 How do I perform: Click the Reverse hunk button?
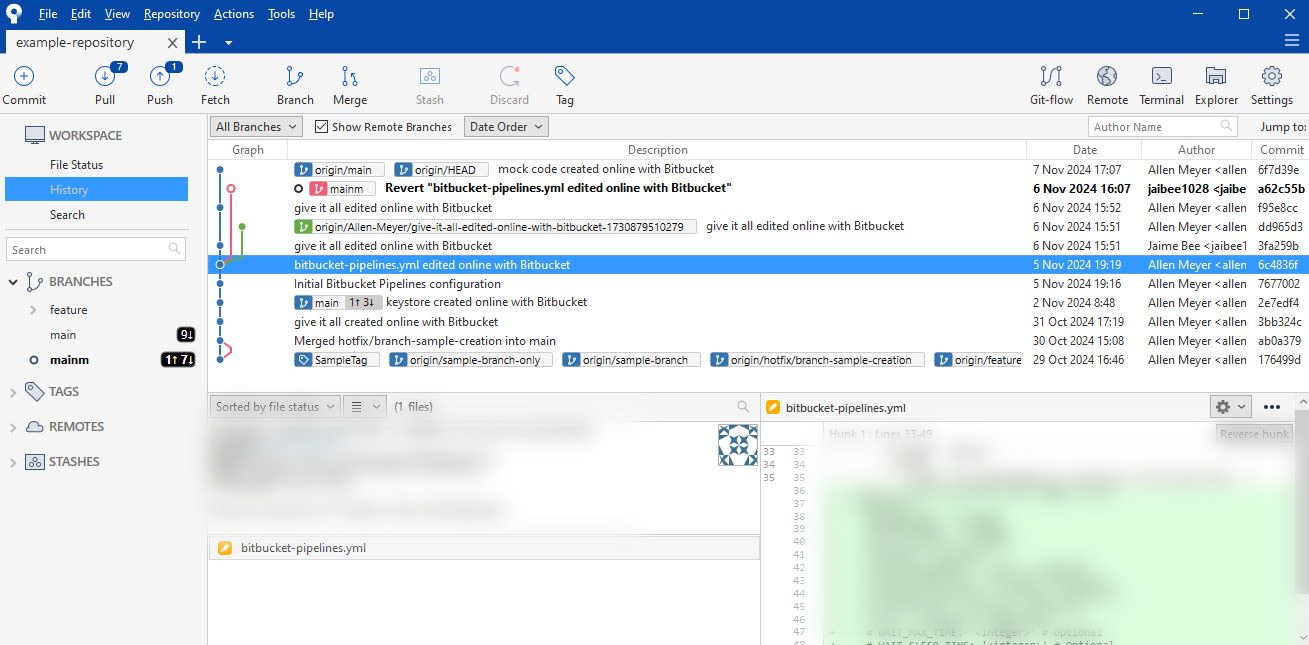1253,433
